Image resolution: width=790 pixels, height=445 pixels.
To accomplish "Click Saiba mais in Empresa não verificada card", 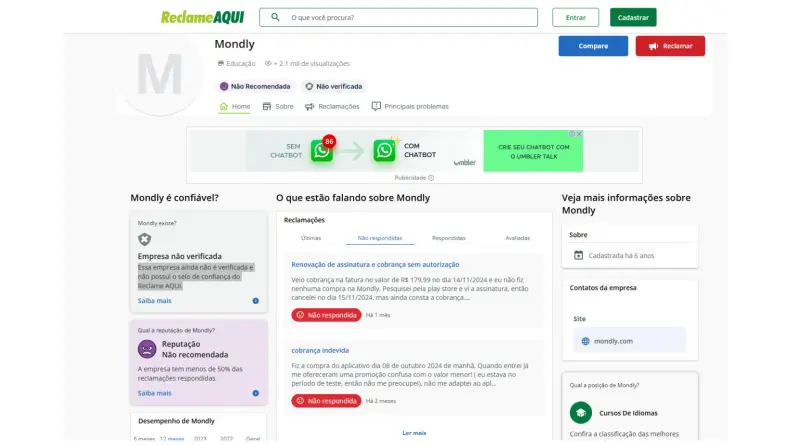I will 154,300.
